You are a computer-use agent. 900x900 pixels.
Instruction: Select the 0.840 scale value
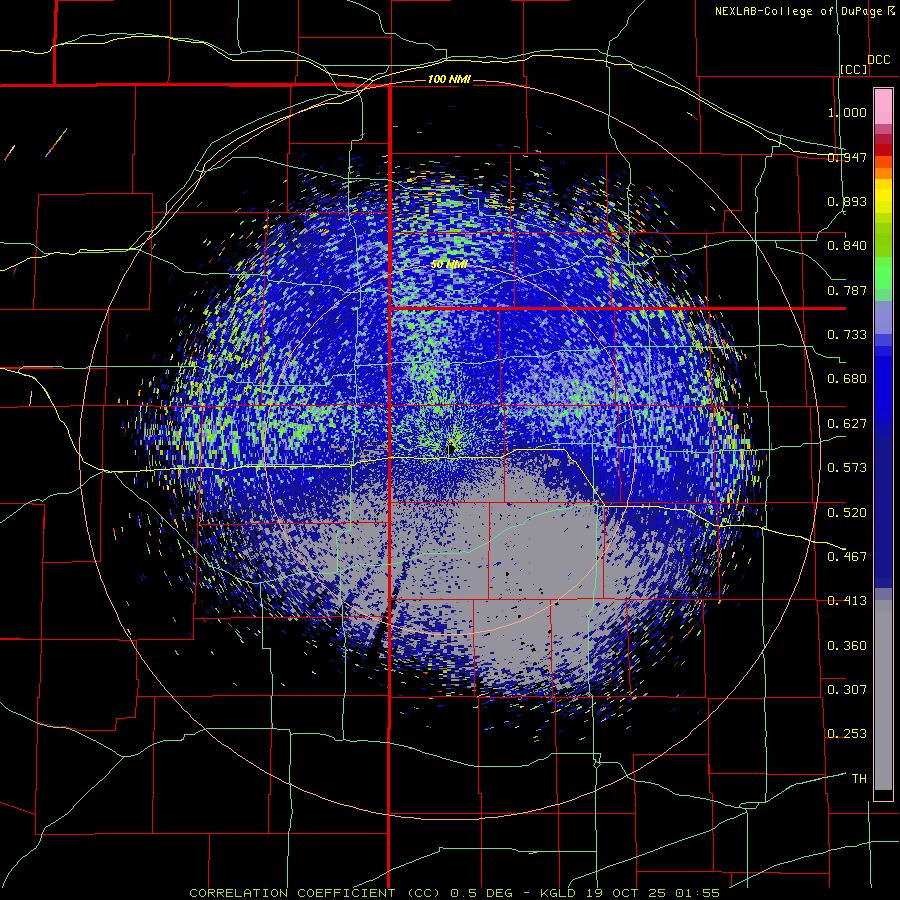tap(847, 246)
